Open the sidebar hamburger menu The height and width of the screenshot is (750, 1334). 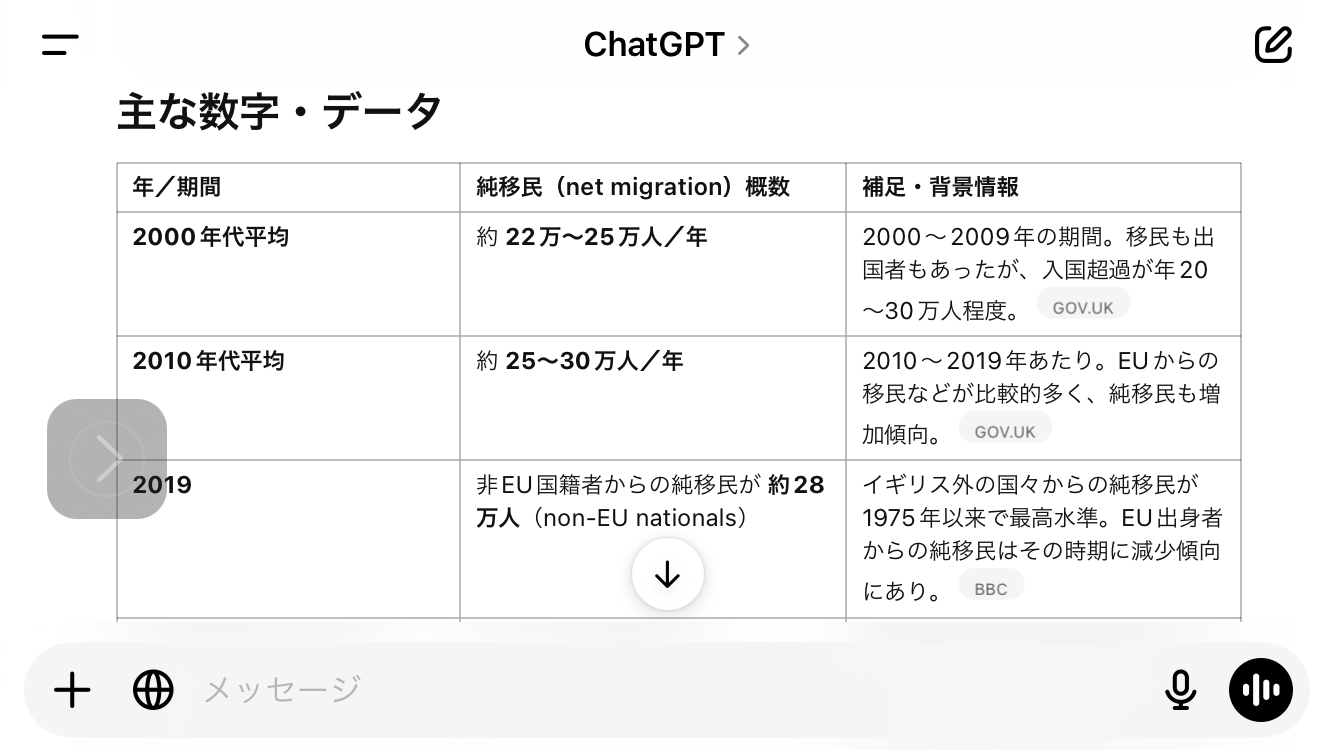point(60,44)
